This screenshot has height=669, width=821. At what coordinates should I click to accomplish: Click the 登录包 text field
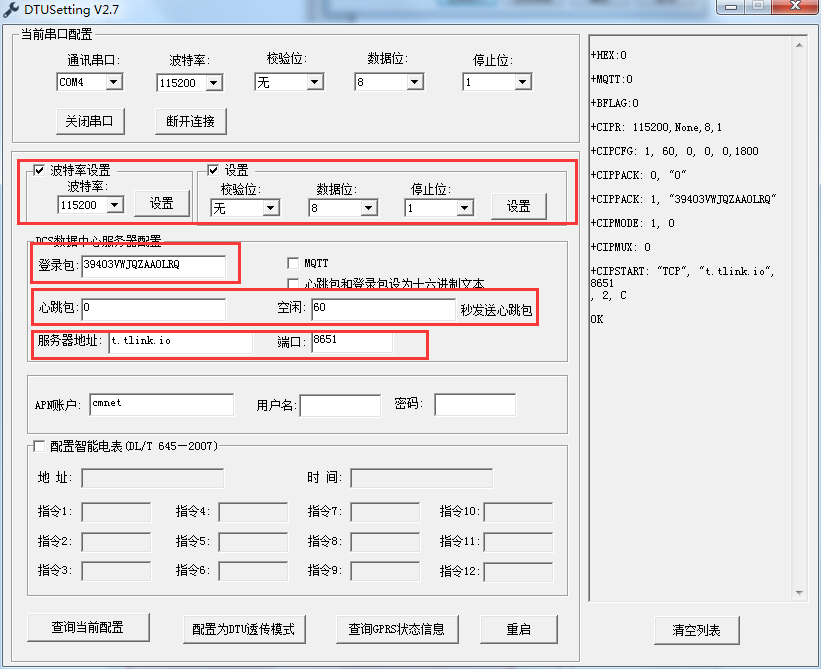[153, 265]
